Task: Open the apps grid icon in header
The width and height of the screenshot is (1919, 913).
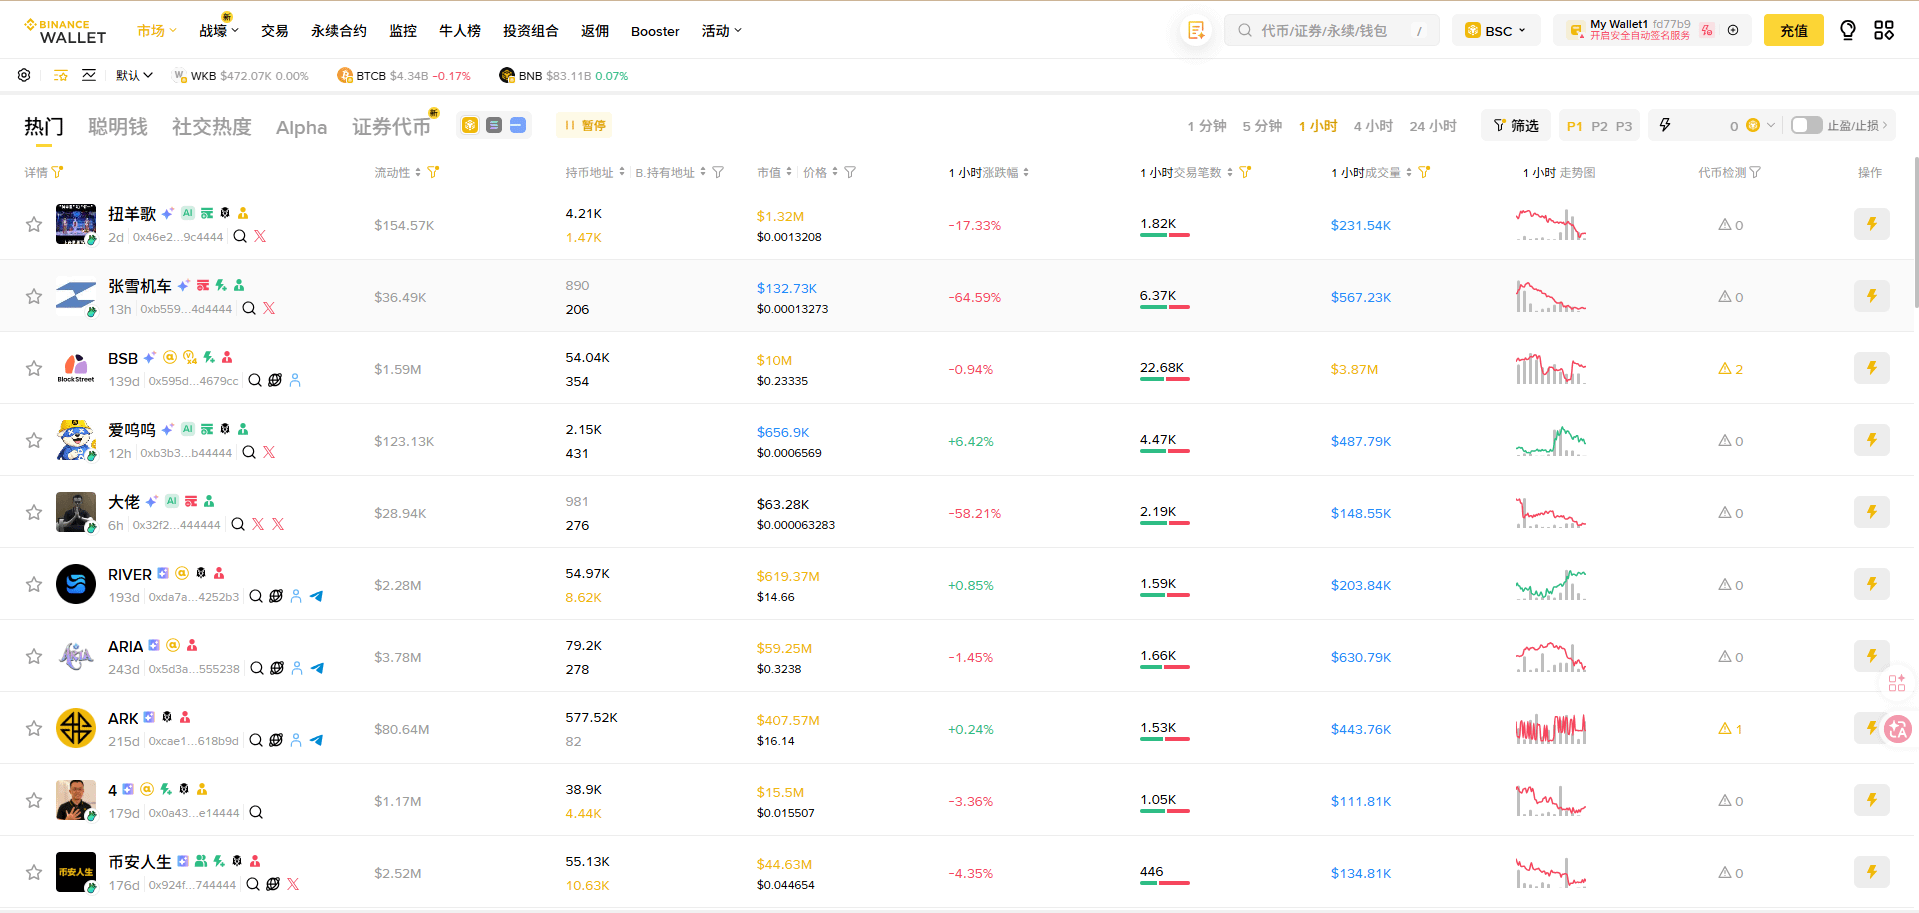Action: point(1884,31)
